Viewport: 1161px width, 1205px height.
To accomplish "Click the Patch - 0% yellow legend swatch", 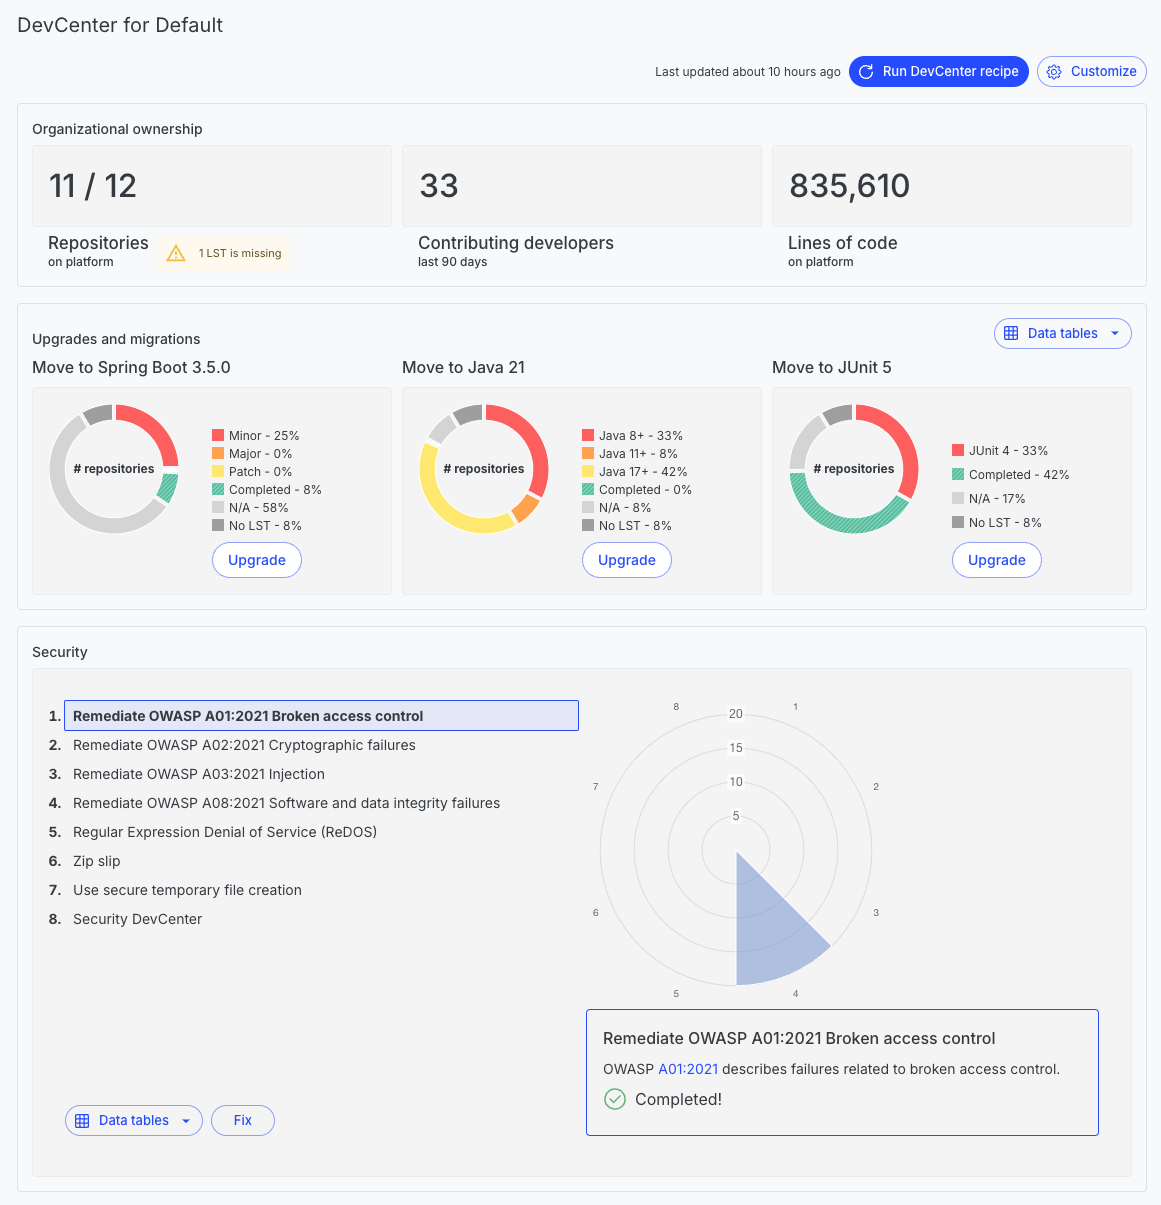I will tap(218, 471).
